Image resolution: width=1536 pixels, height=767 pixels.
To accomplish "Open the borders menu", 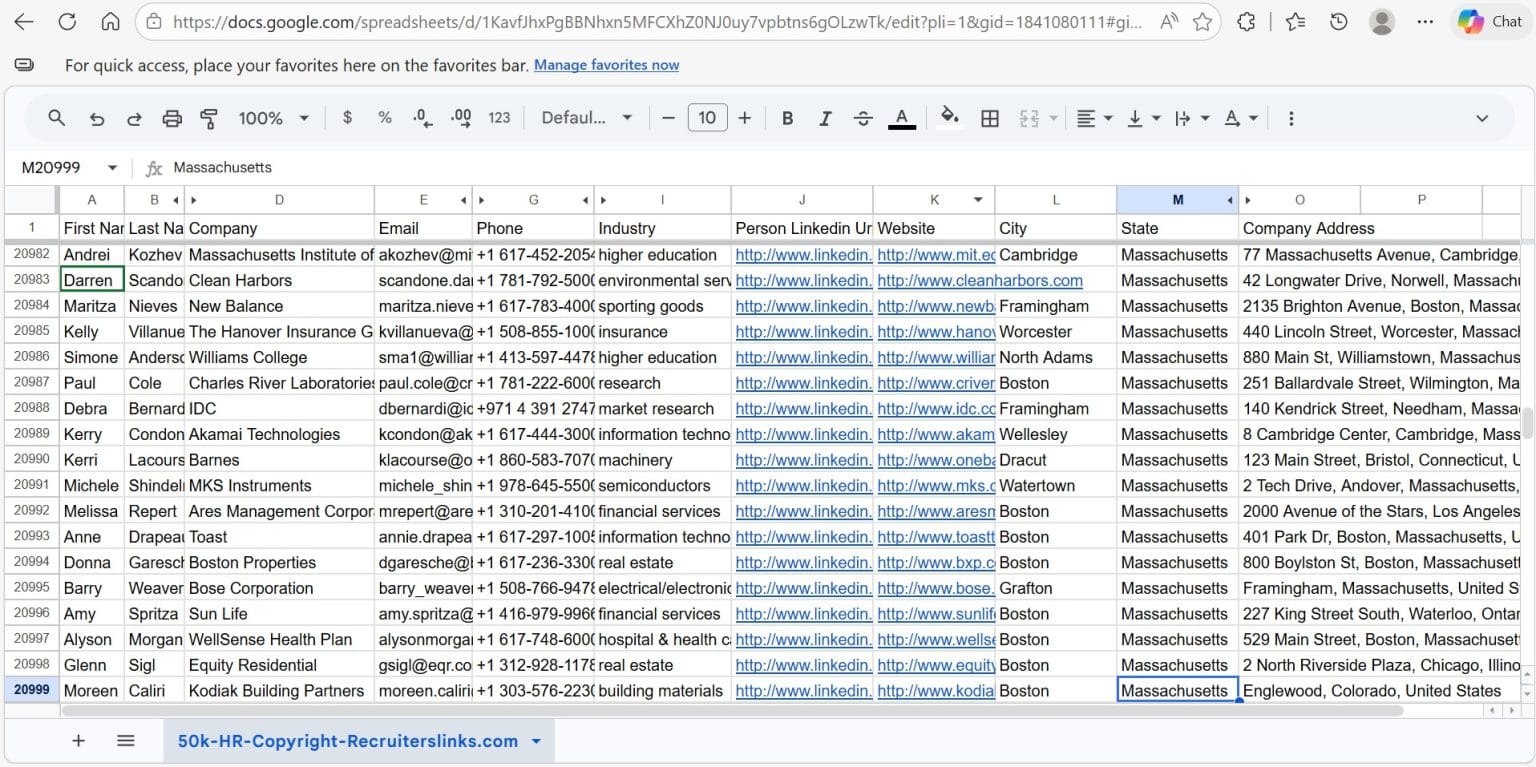I will click(990, 118).
